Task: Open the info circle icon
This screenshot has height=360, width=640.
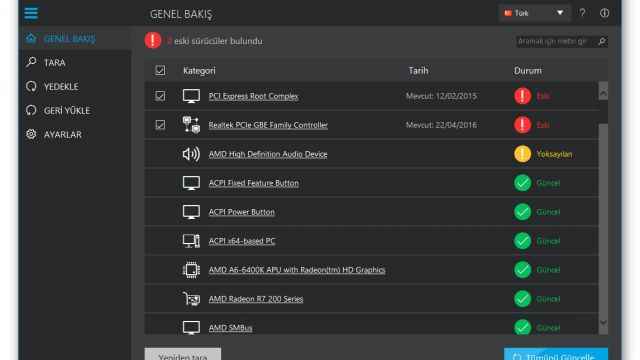Action: 604,13
